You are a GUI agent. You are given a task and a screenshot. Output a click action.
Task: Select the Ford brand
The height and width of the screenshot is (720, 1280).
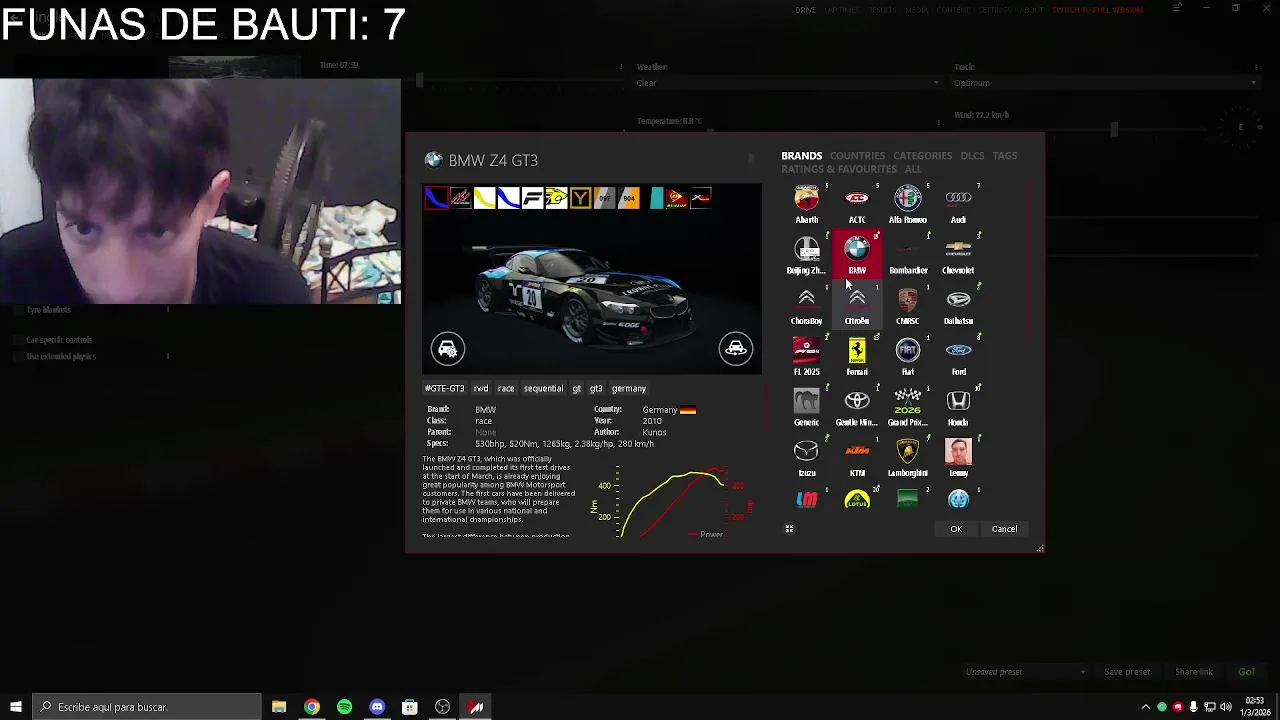pyautogui.click(x=958, y=356)
